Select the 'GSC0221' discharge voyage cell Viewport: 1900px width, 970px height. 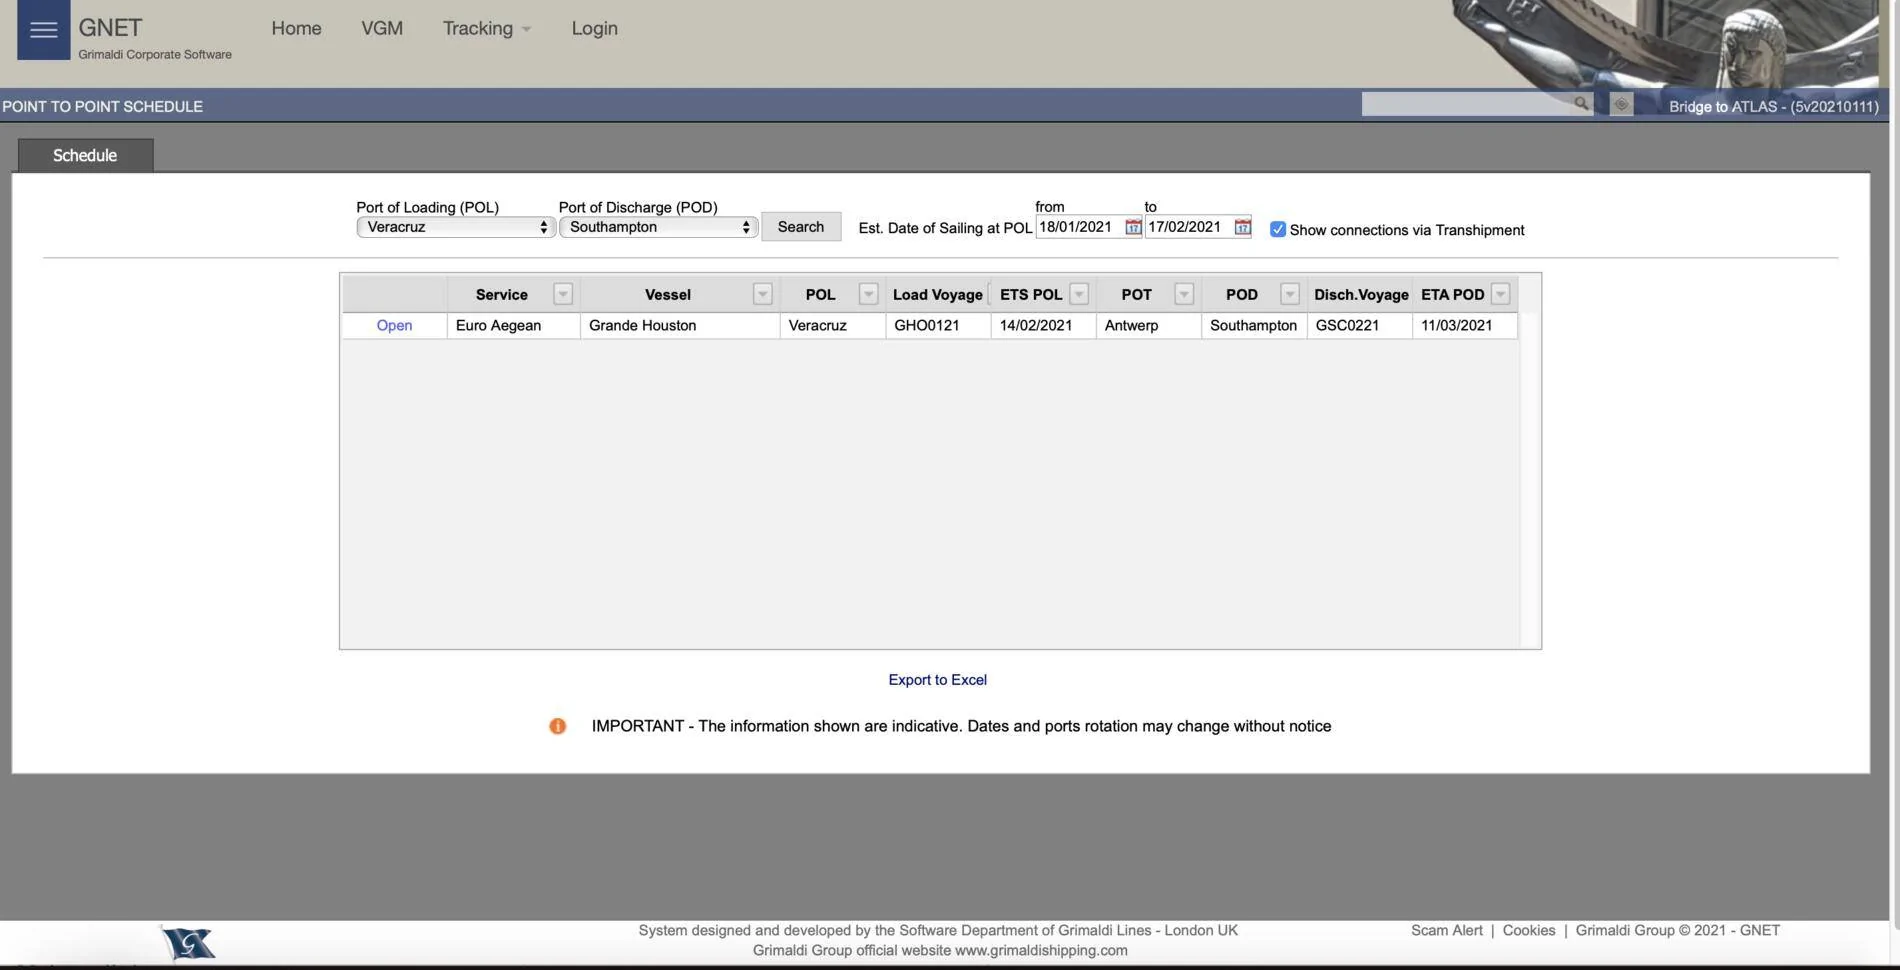[1360, 325]
